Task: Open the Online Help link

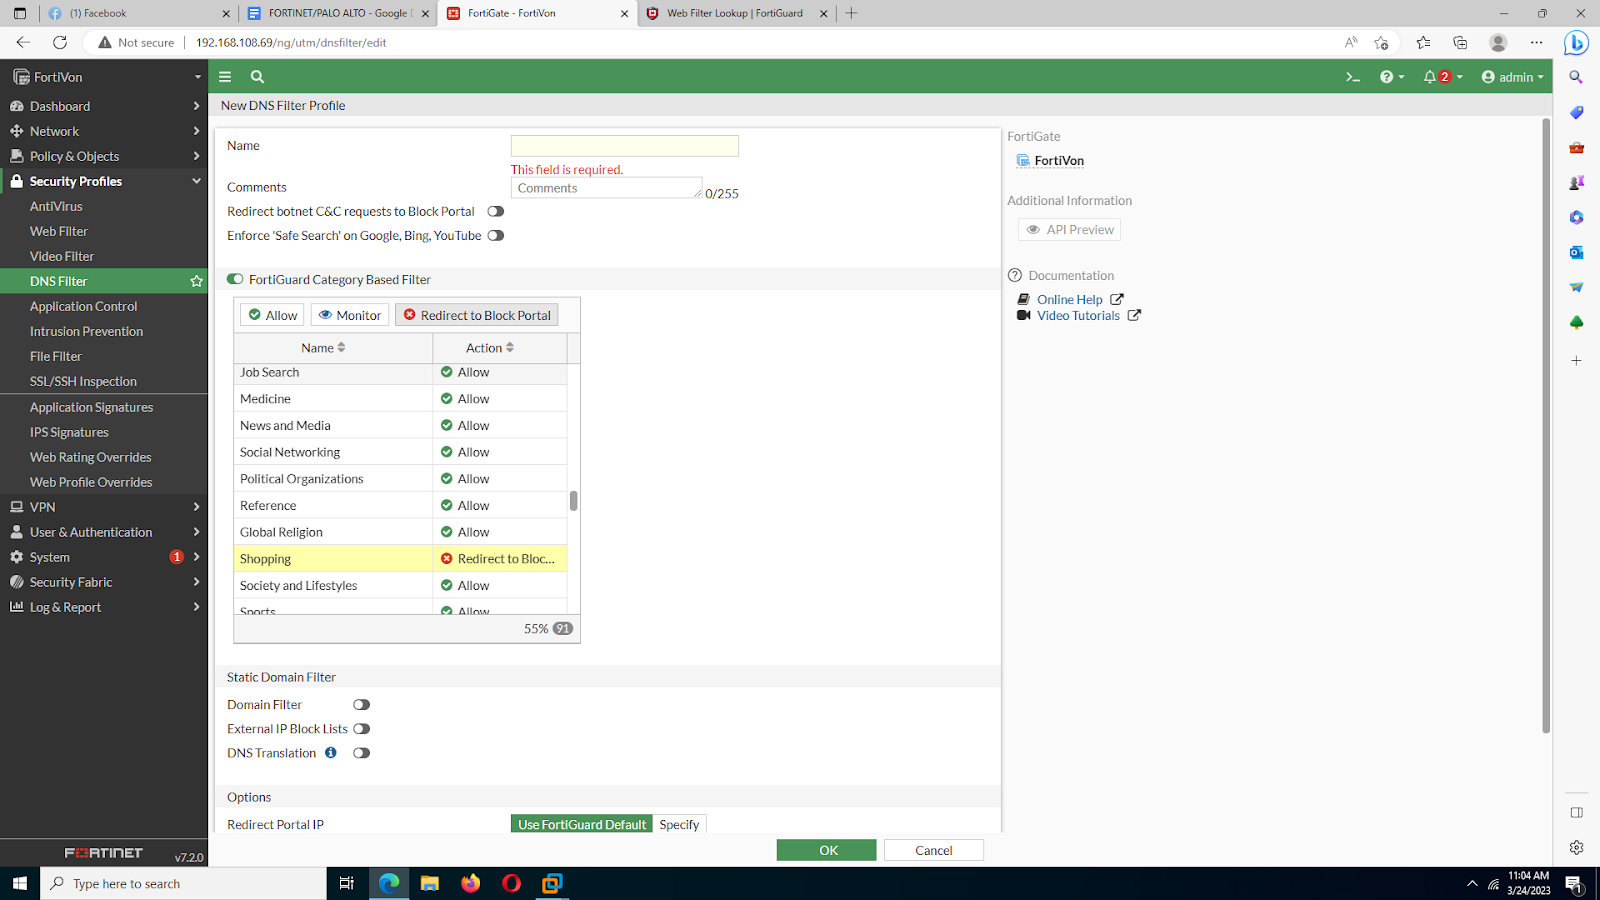Action: pos(1069,299)
